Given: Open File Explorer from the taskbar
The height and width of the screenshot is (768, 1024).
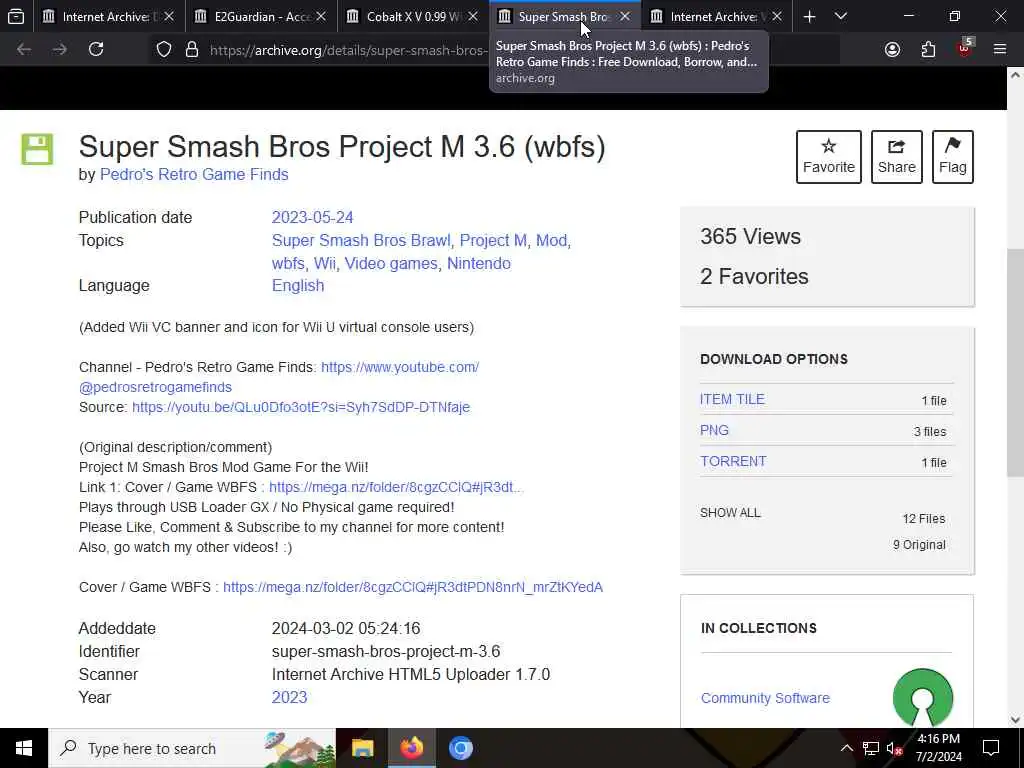Looking at the screenshot, I should tap(362, 748).
